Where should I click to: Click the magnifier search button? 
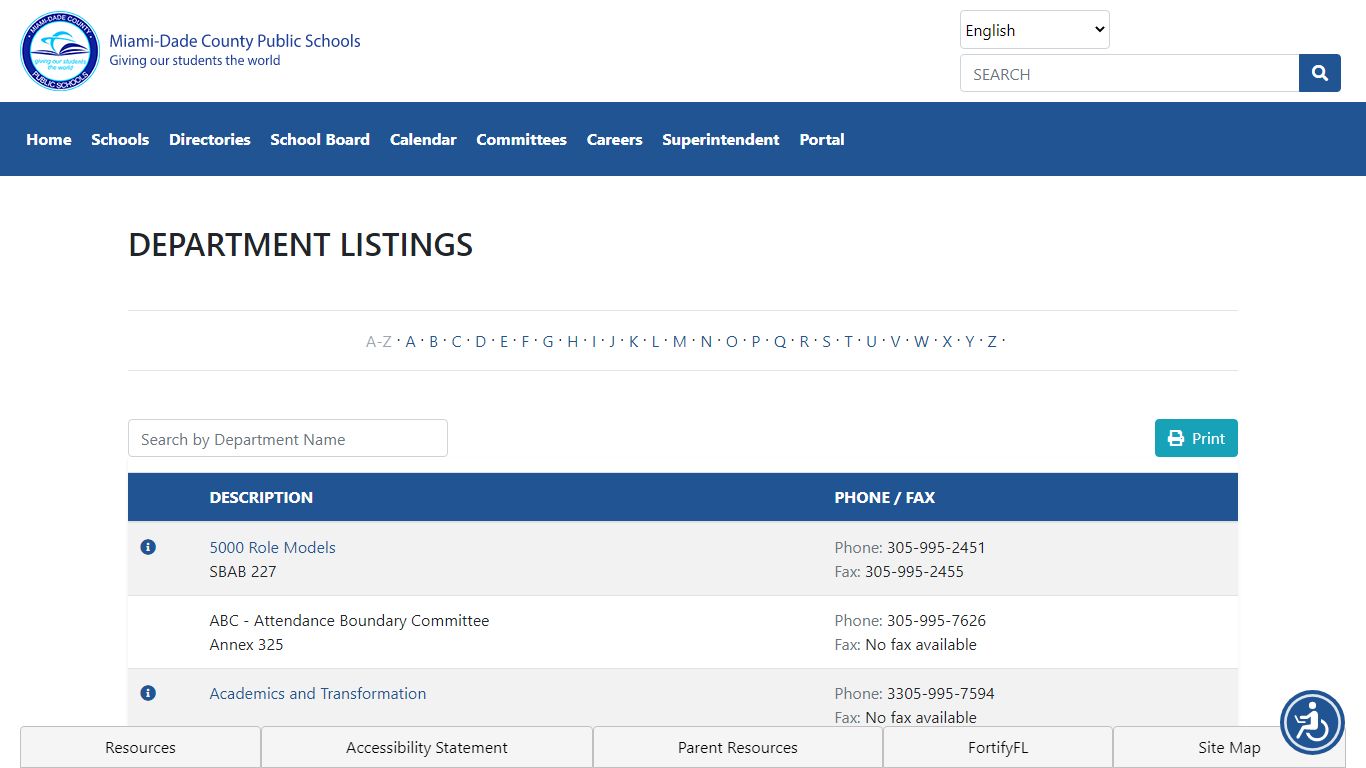tap(1320, 73)
